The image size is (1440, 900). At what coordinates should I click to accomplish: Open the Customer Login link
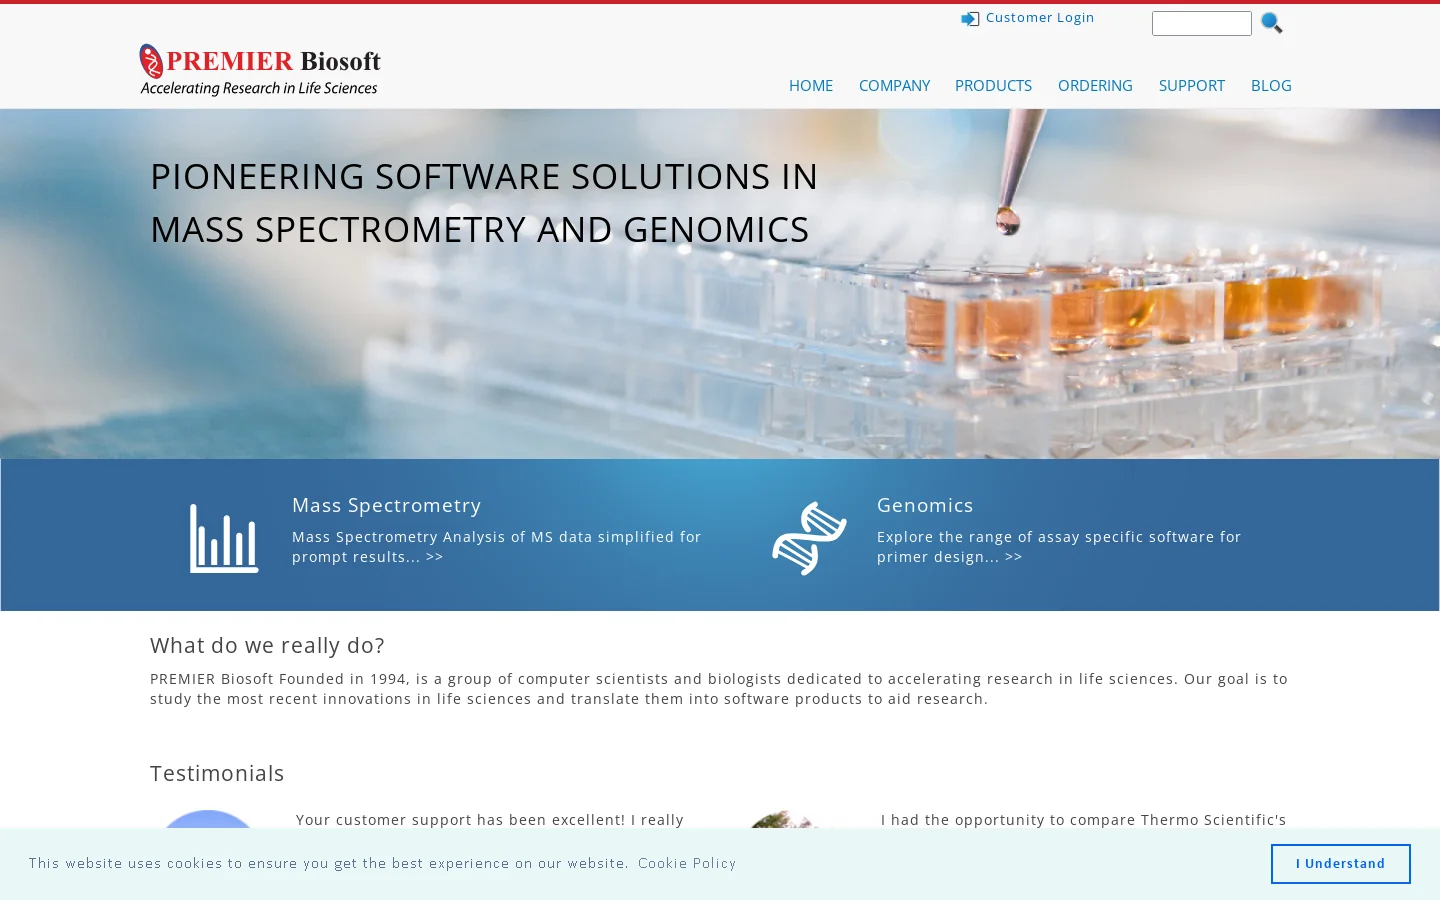pos(1040,18)
